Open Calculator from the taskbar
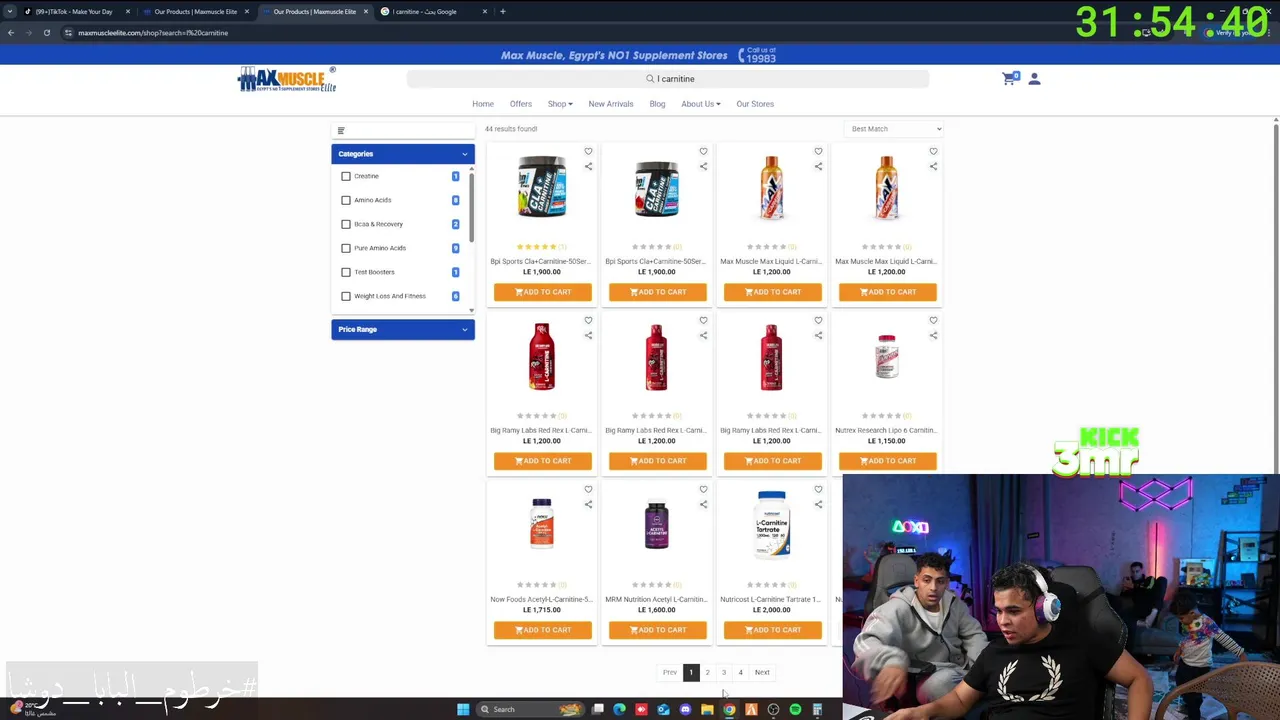 point(817,709)
